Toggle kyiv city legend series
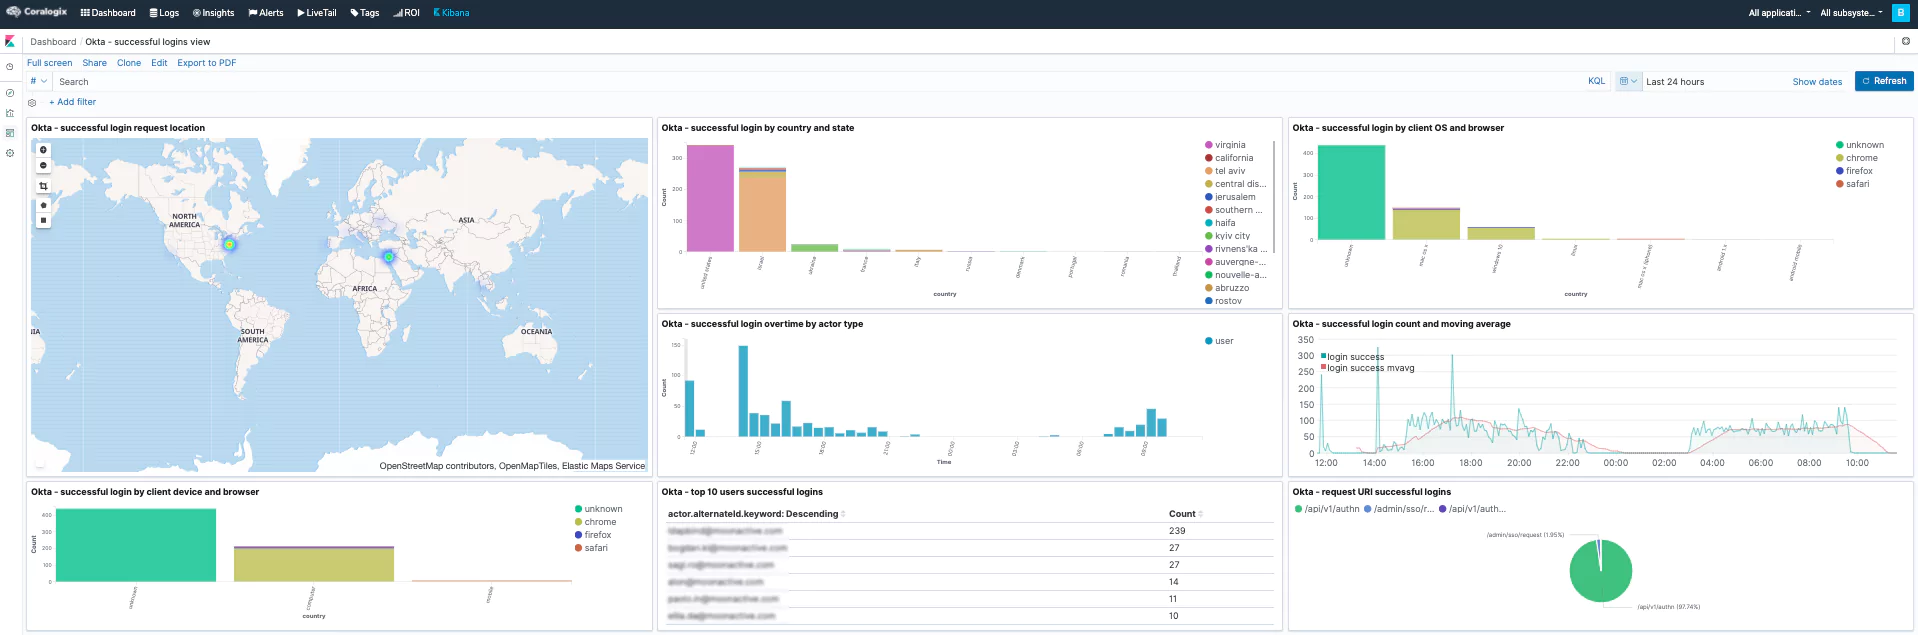 (1227, 236)
